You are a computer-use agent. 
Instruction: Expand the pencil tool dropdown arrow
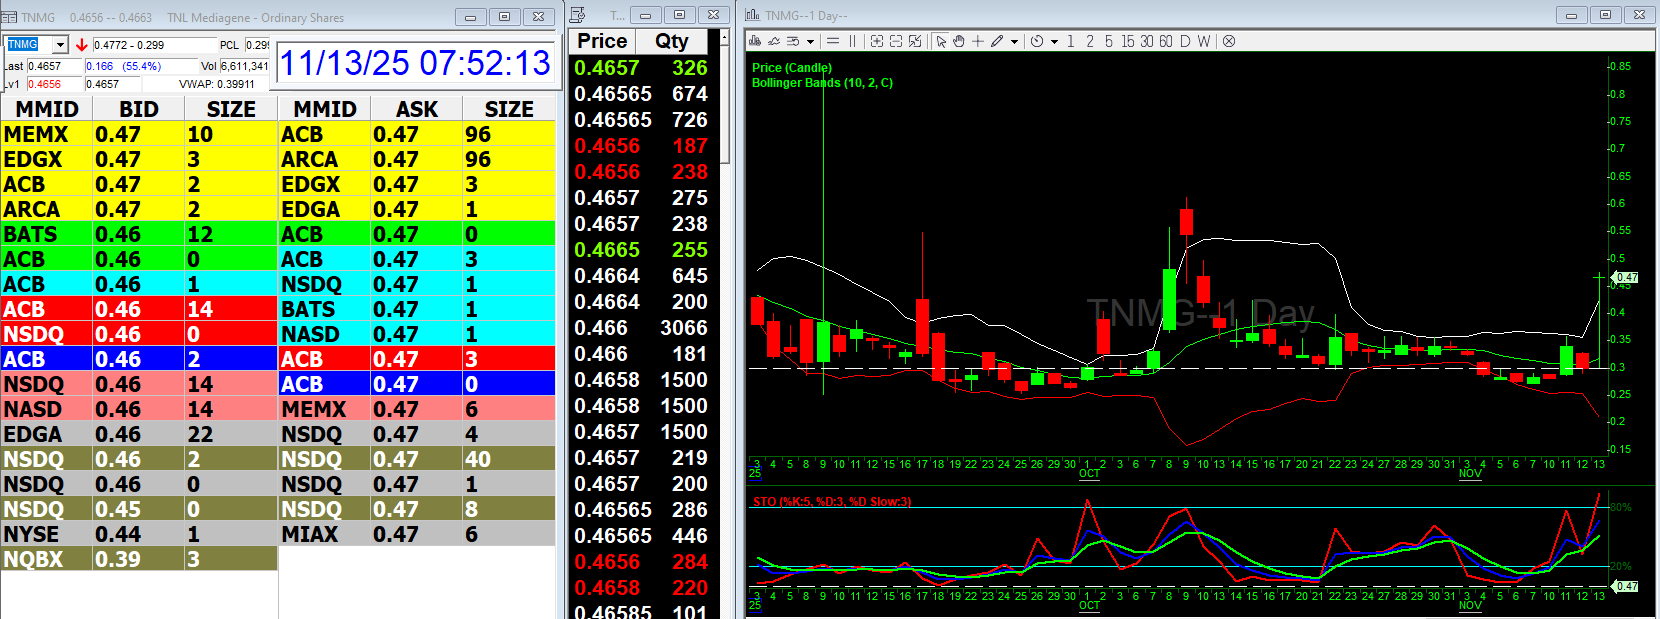point(1014,42)
